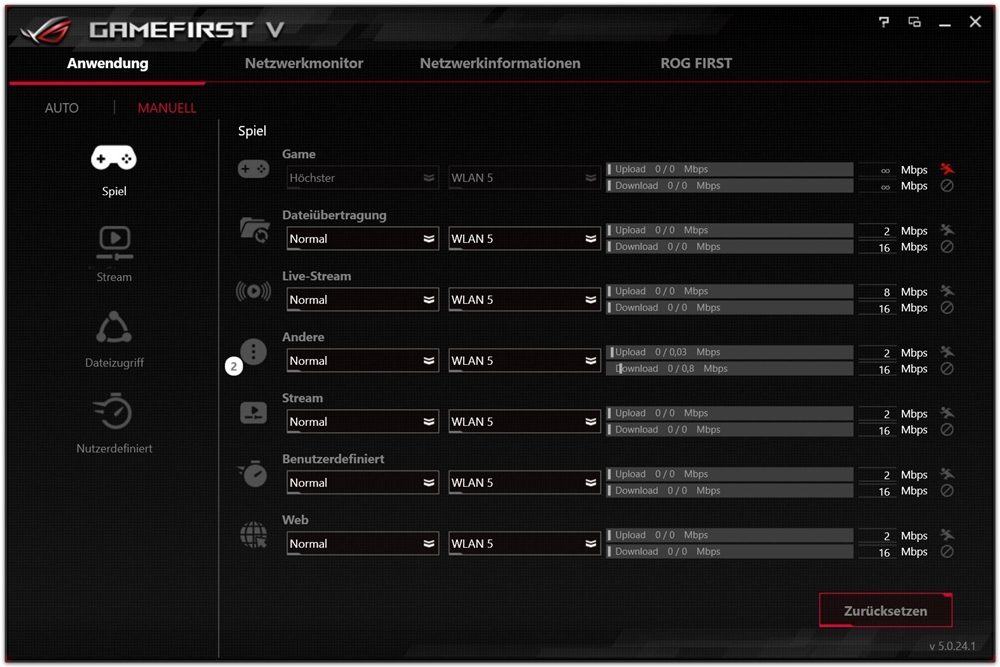Open Benutzerdefiniert priority dropdown
1000x667 pixels.
[x=362, y=483]
